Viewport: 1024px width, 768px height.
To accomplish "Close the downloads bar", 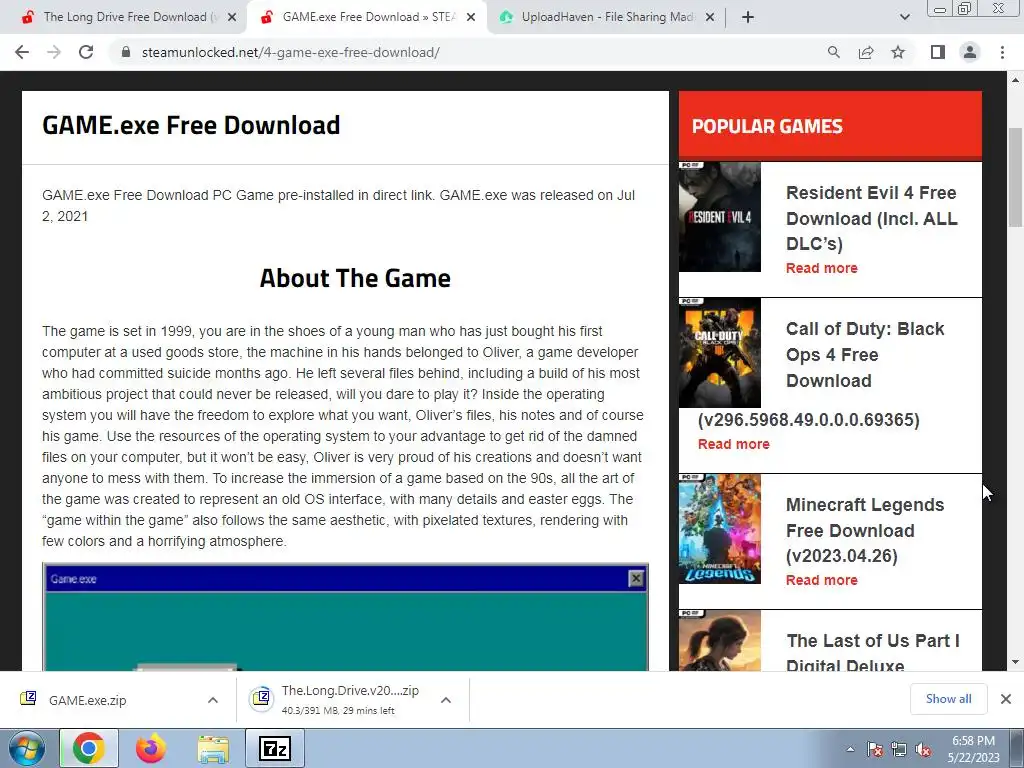I will [1006, 699].
